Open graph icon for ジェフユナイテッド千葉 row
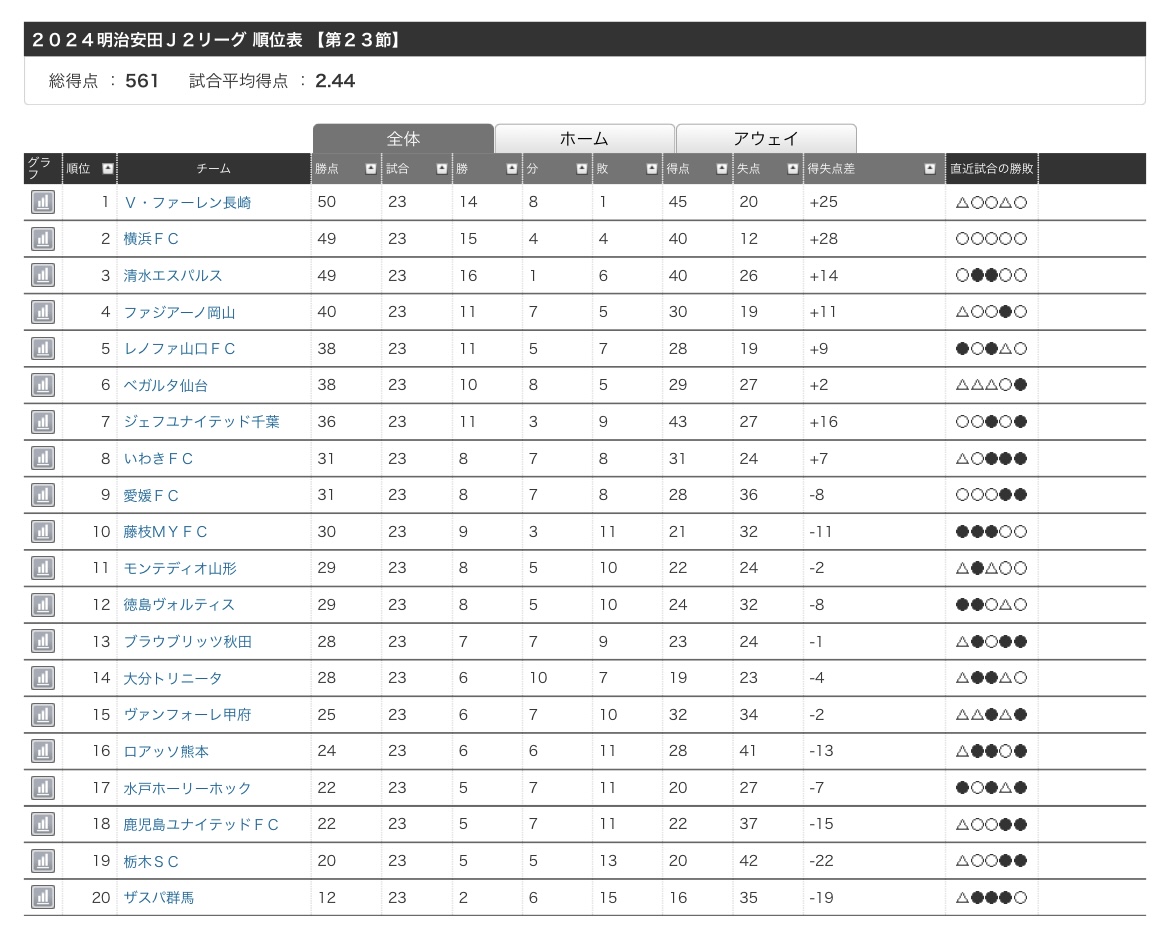The image size is (1170, 947). [x=43, y=422]
